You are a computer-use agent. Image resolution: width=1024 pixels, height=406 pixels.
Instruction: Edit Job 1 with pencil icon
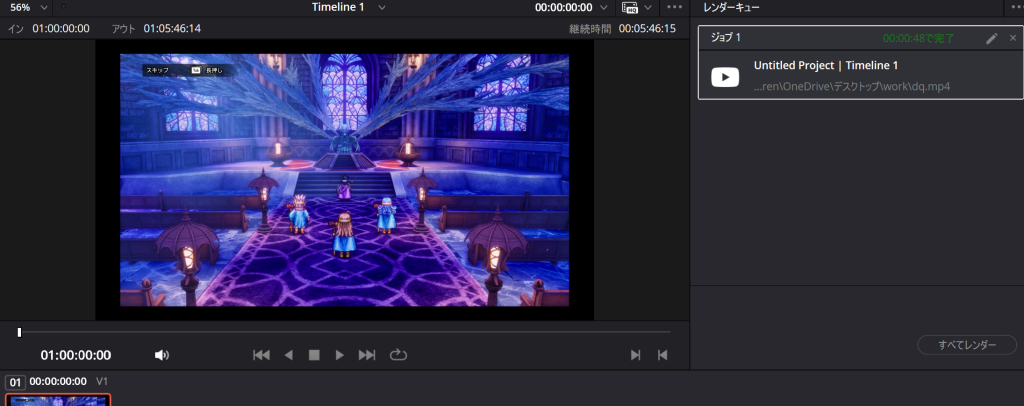992,38
